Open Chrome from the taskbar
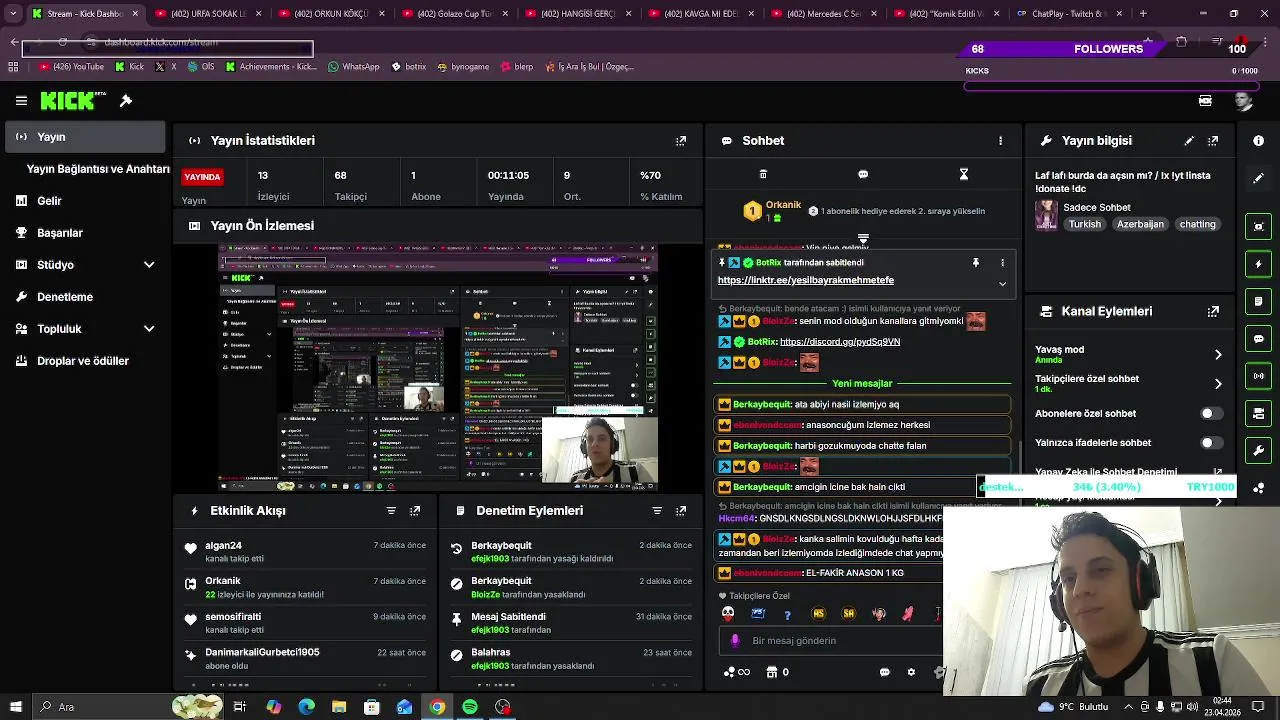The width and height of the screenshot is (1280, 720). (437, 707)
